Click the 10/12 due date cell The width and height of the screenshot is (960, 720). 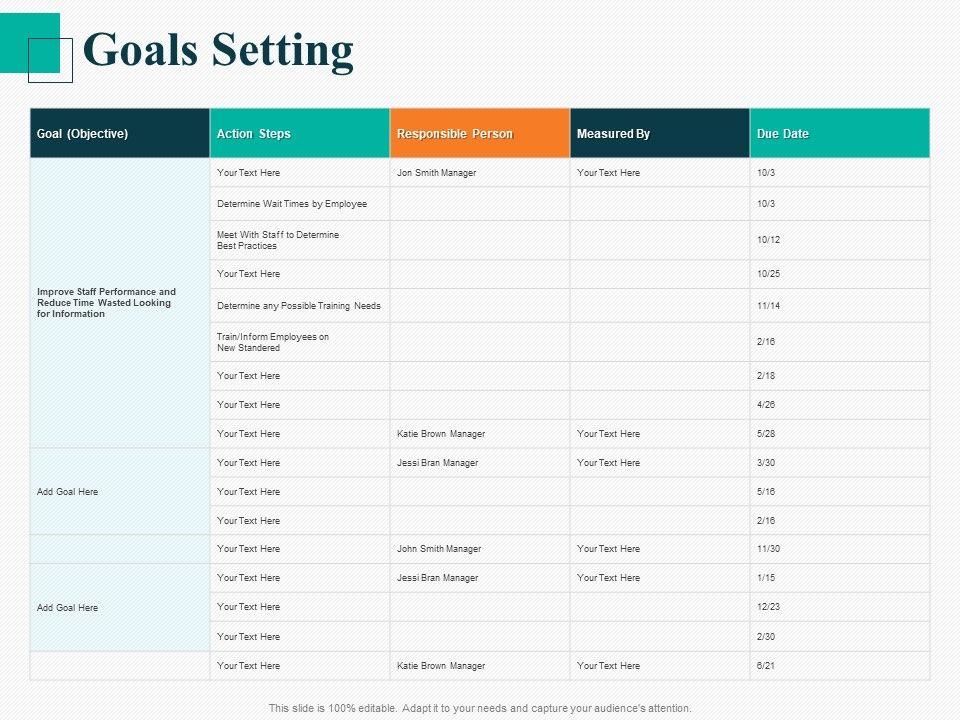click(768, 240)
